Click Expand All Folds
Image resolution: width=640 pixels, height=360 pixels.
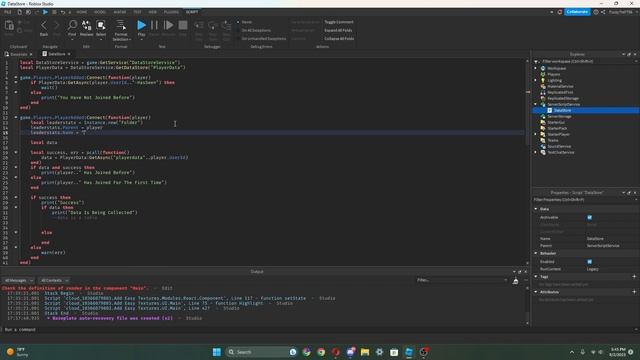(x=338, y=30)
